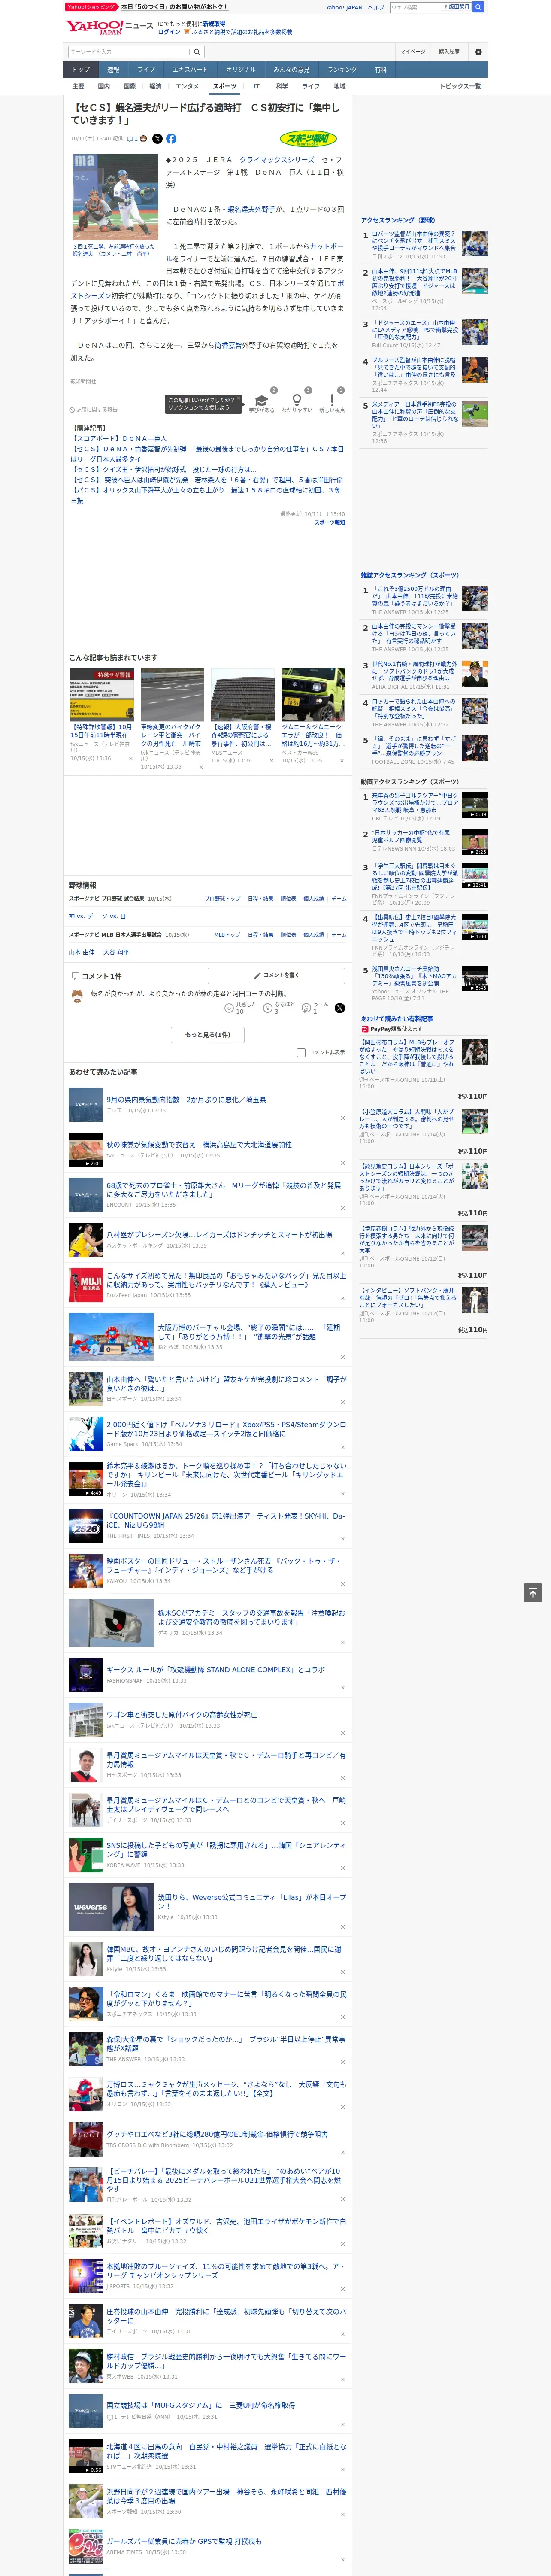This screenshot has height=2576, width=551.
Task: Share article on Facebook icon
Action: coord(171,139)
